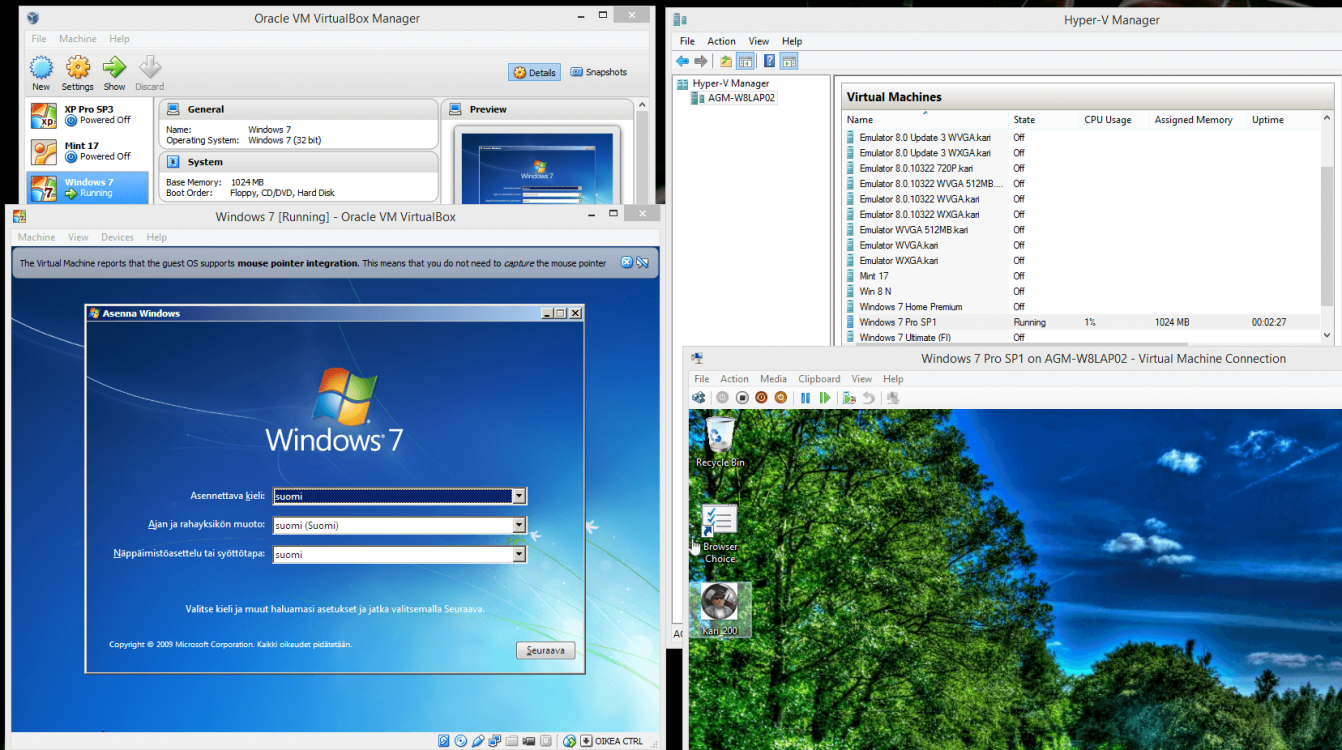Turn off VM with black stop icon

tap(742, 398)
